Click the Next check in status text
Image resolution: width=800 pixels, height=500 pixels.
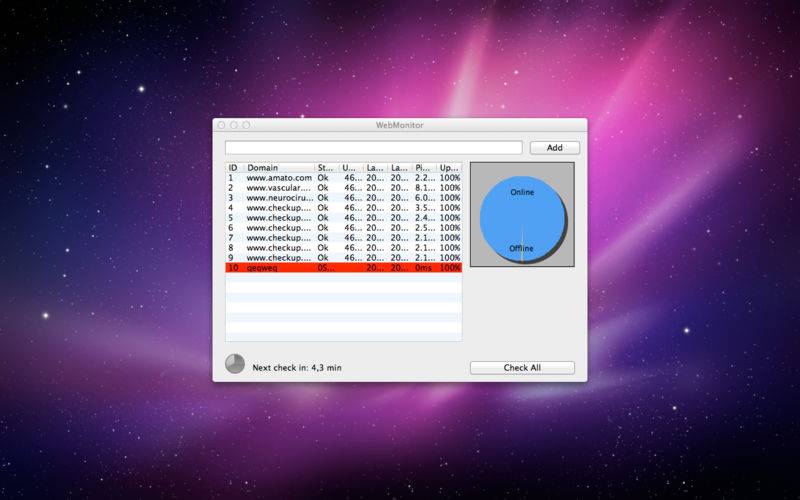297,367
